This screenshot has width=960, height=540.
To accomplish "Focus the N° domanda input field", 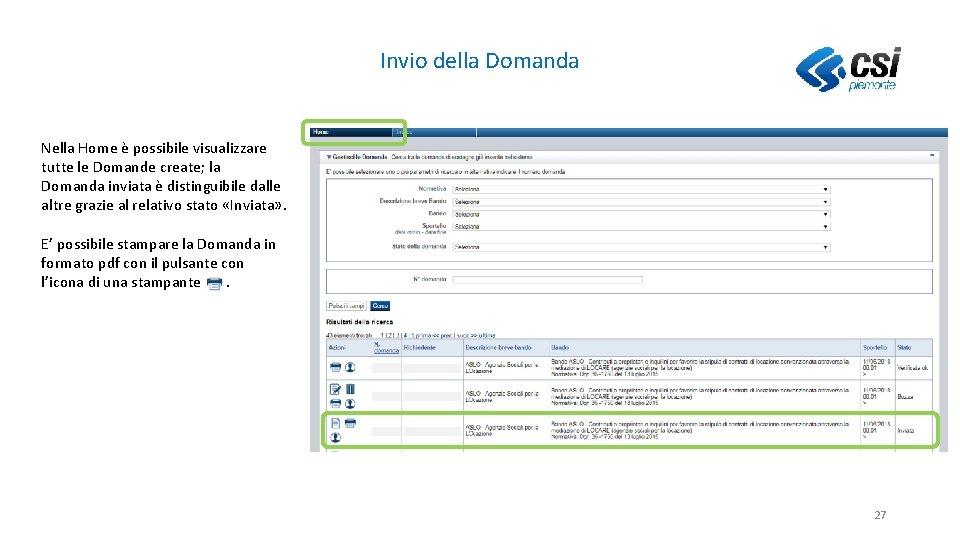I will click(x=547, y=280).
